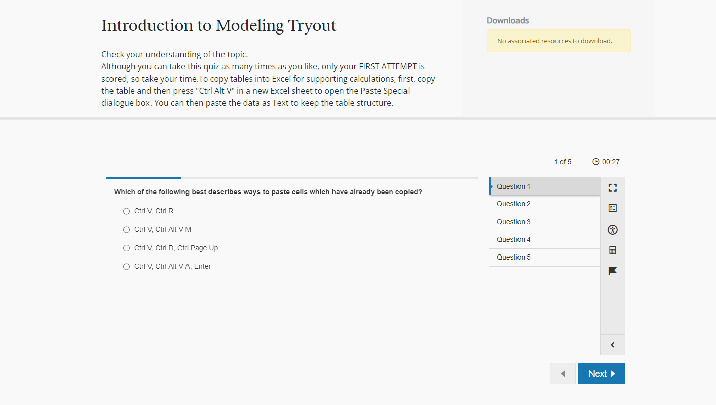Select the first answer option radio button
The image size is (716, 405).
(127, 211)
